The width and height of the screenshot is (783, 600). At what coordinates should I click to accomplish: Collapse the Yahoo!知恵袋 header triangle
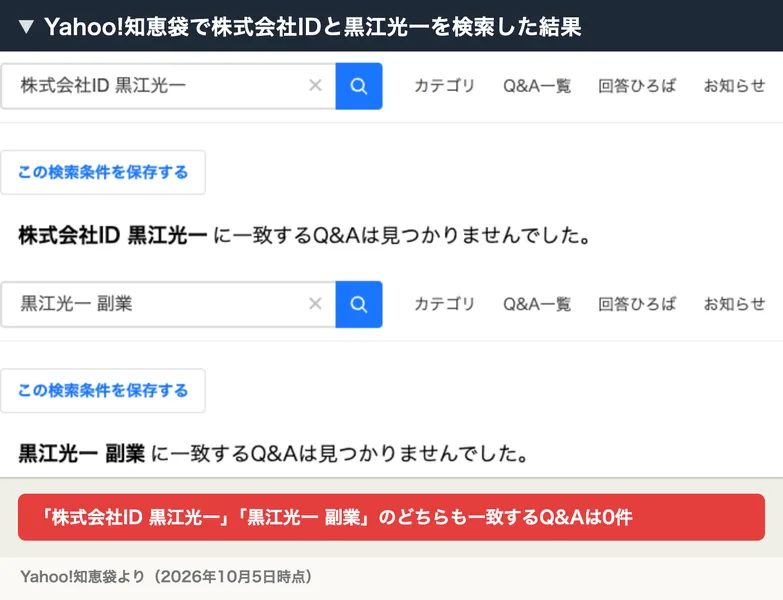point(26,26)
